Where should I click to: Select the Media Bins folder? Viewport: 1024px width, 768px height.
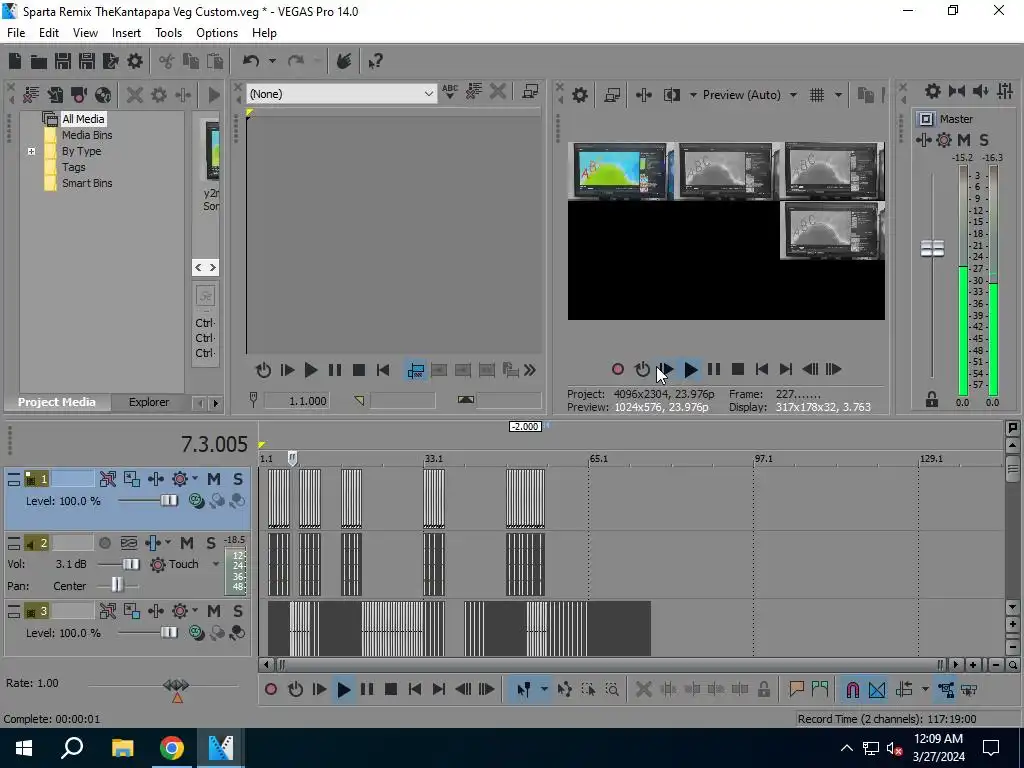tap(87, 135)
